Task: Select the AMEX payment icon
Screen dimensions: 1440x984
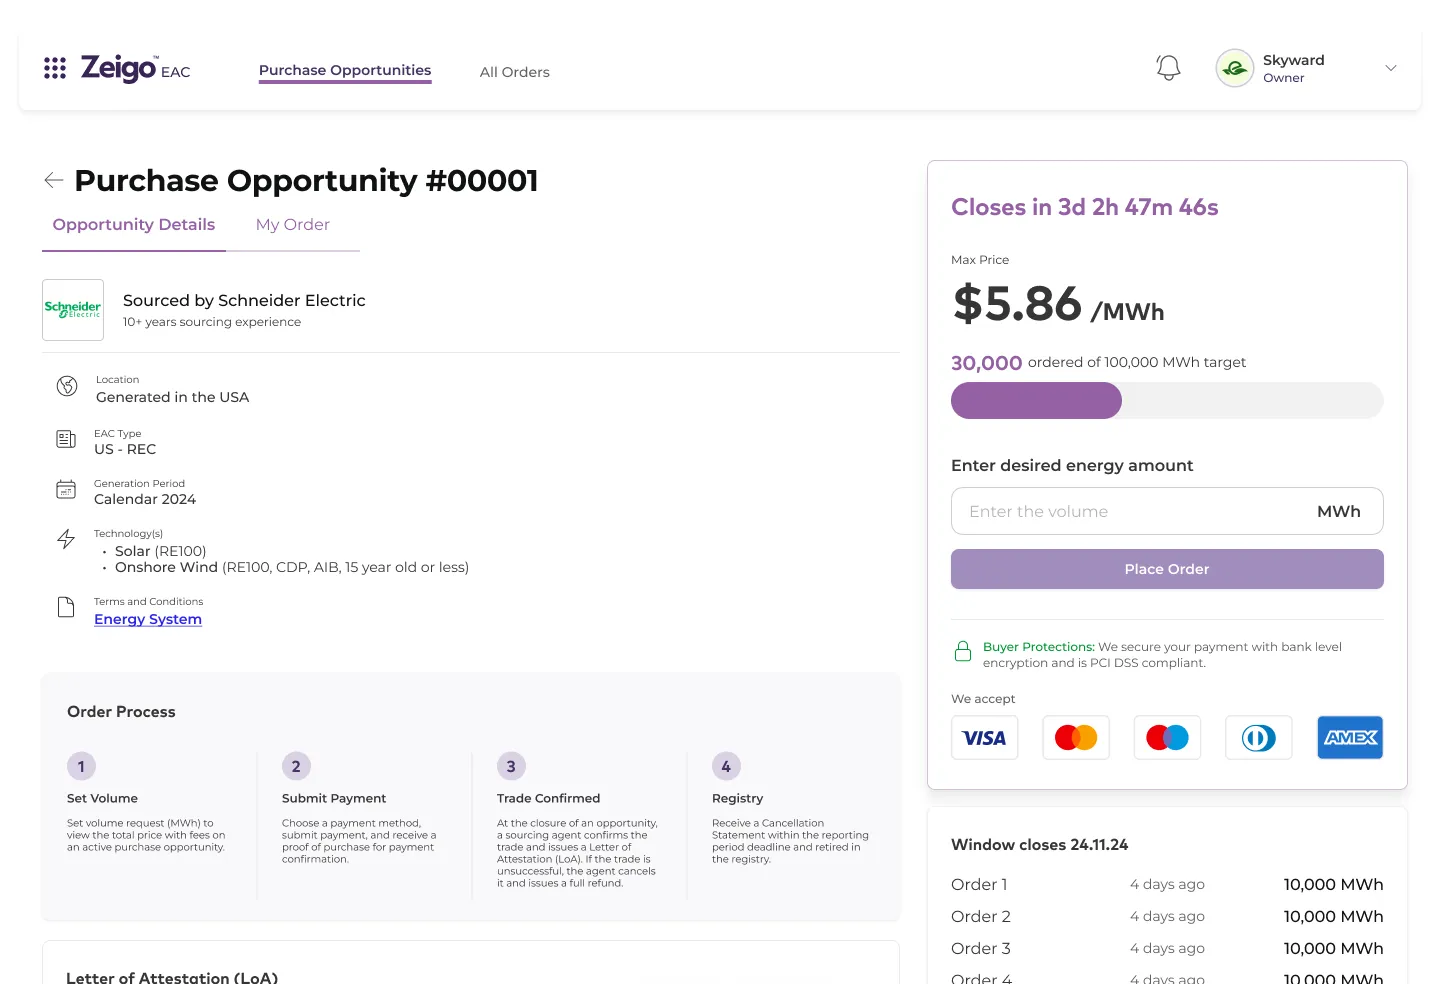Action: [1350, 738]
